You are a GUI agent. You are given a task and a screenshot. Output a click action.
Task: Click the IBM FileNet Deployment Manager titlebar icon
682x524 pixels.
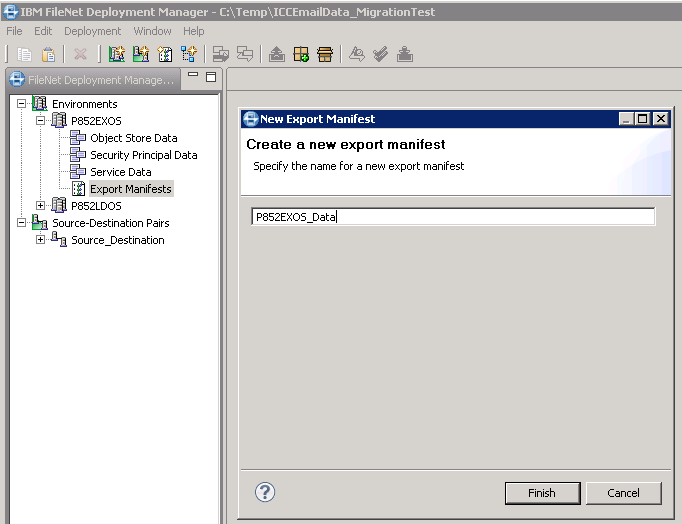10,12
